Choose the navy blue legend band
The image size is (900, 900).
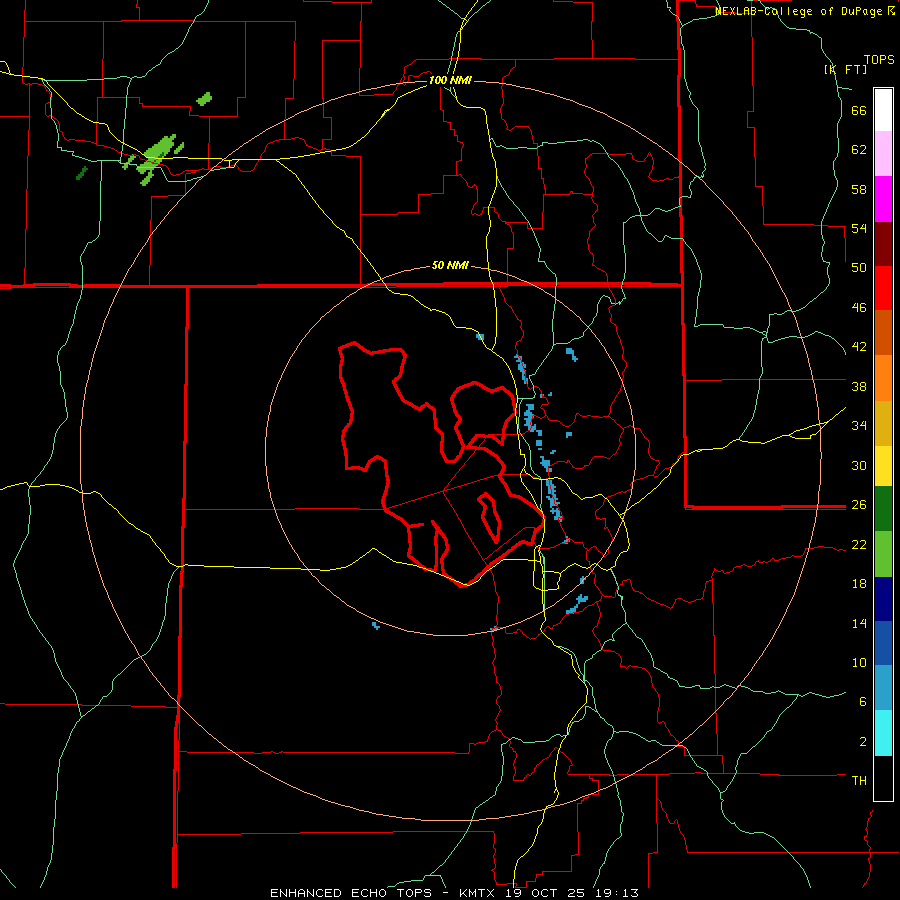(883, 599)
